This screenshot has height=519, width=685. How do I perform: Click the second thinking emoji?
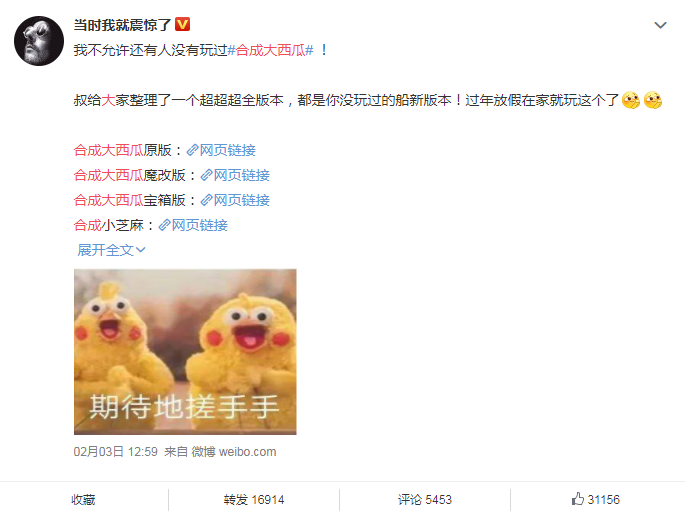653,100
